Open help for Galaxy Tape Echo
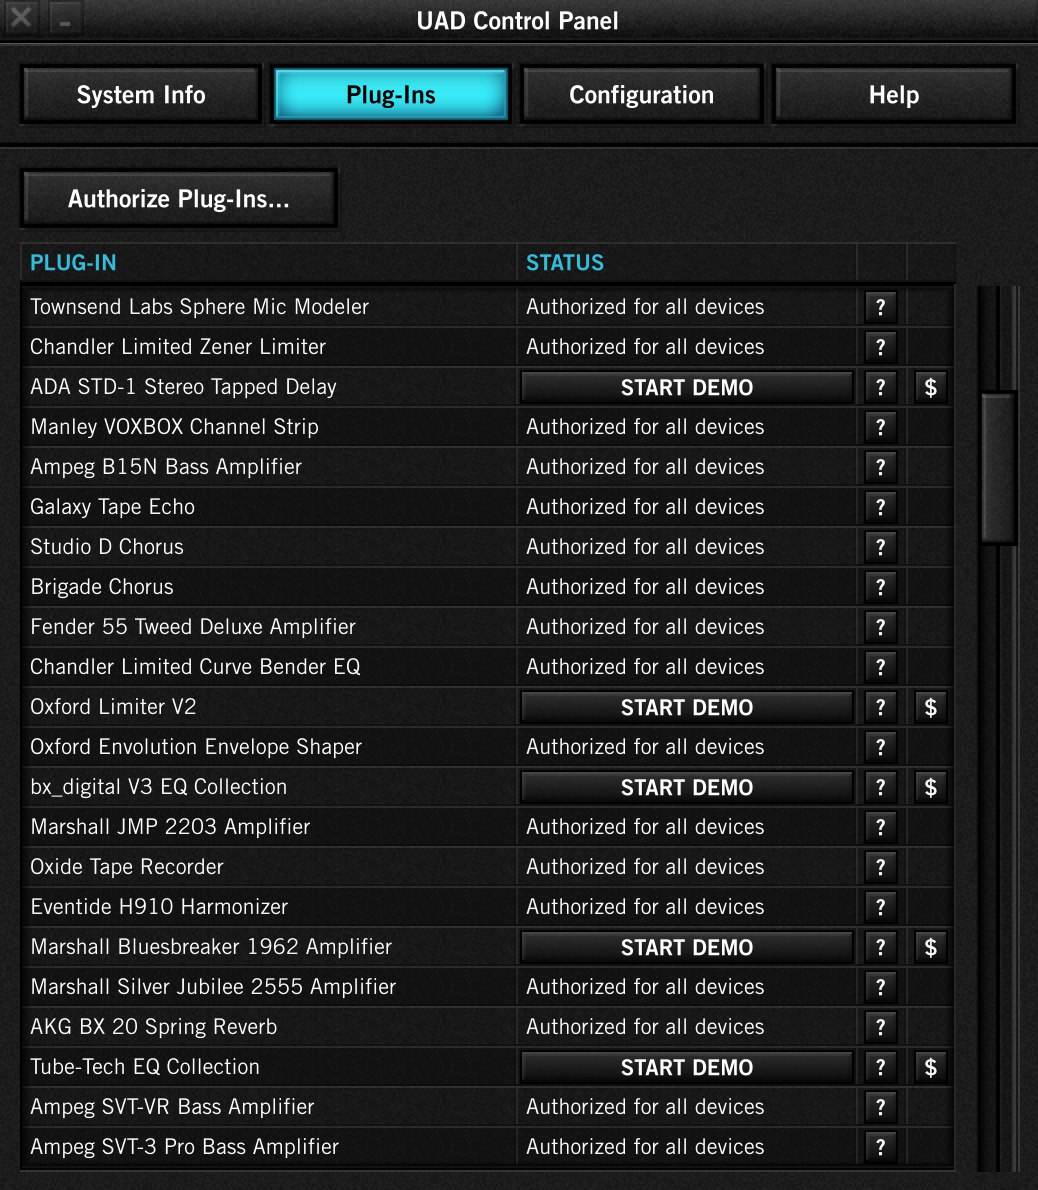This screenshot has width=1038, height=1190. coord(880,508)
